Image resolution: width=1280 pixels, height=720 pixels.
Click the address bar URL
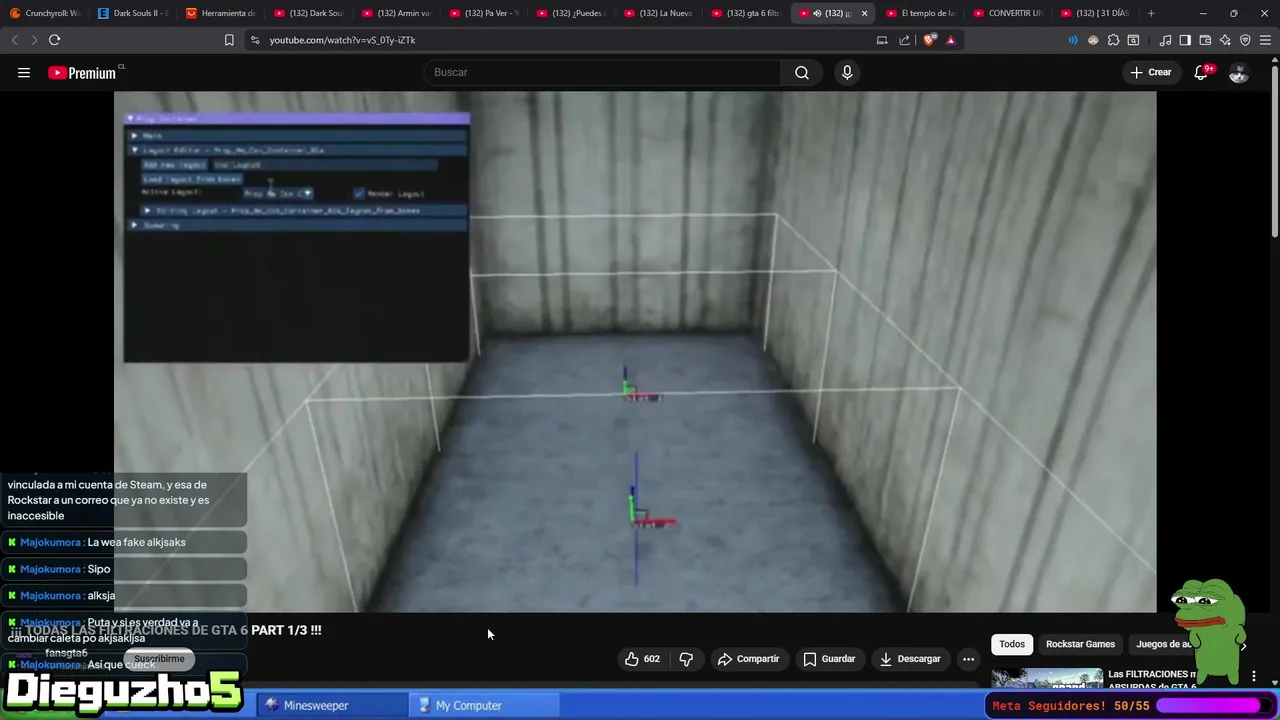coord(342,40)
